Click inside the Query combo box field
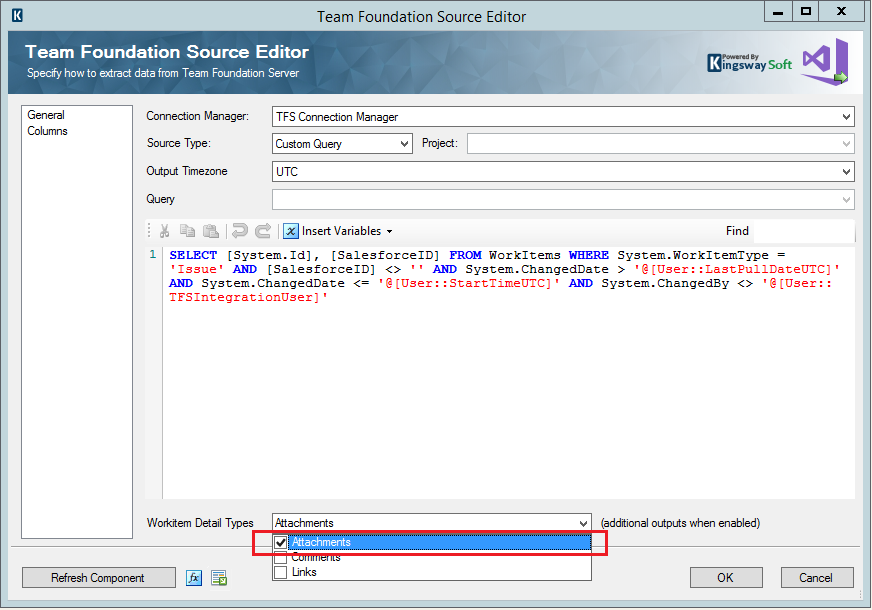The width and height of the screenshot is (872, 610). [x=500, y=198]
